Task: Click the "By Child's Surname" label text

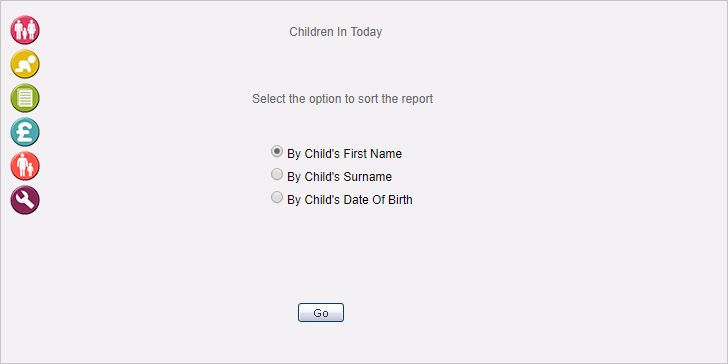Action: 339,177
